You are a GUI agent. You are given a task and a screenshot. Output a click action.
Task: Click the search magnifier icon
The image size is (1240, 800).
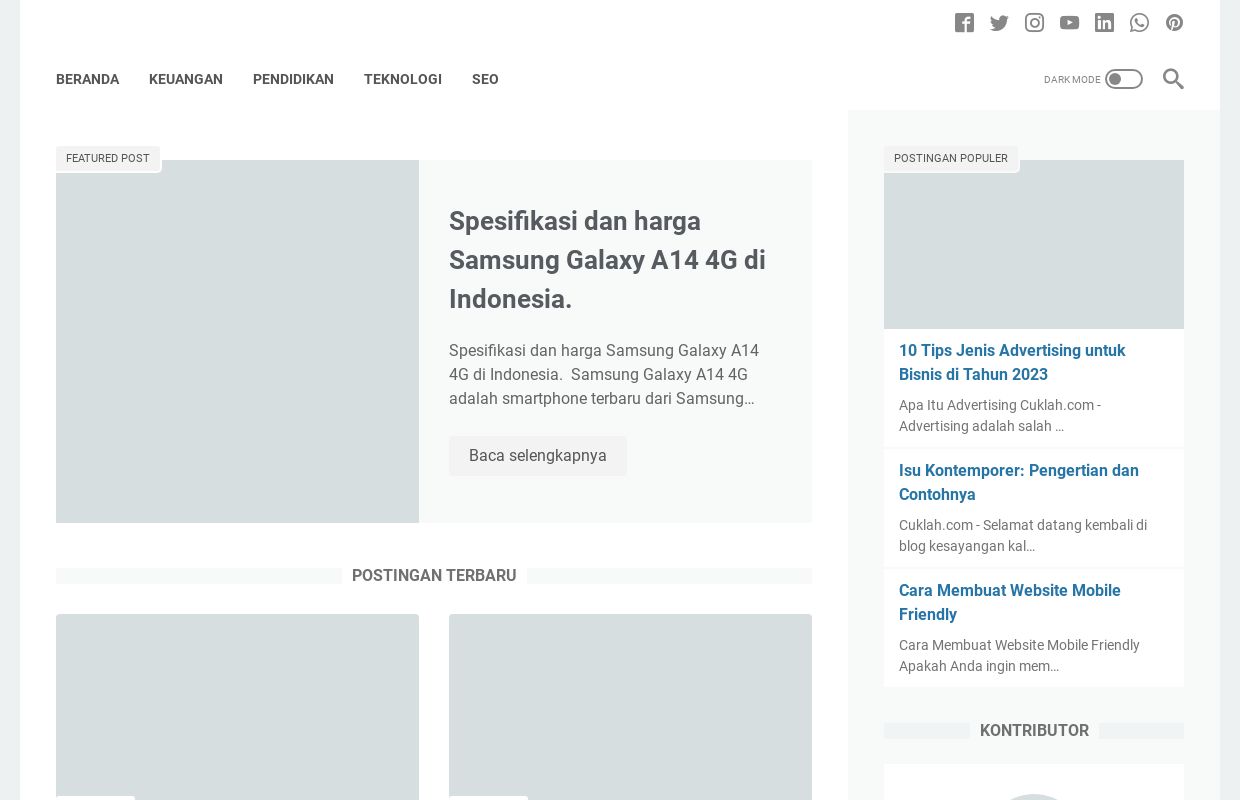[1173, 79]
